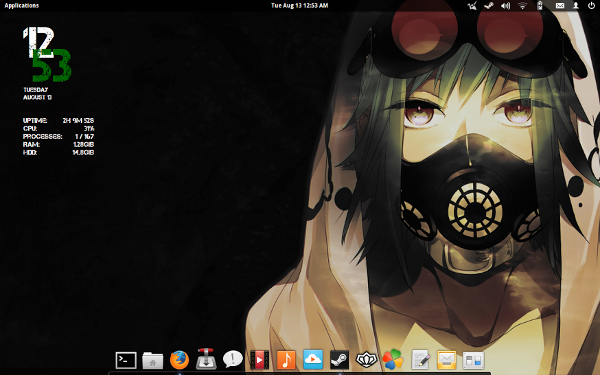Open the volume indicator in top panel
Screen dimensions: 600x375
[x=505, y=6]
